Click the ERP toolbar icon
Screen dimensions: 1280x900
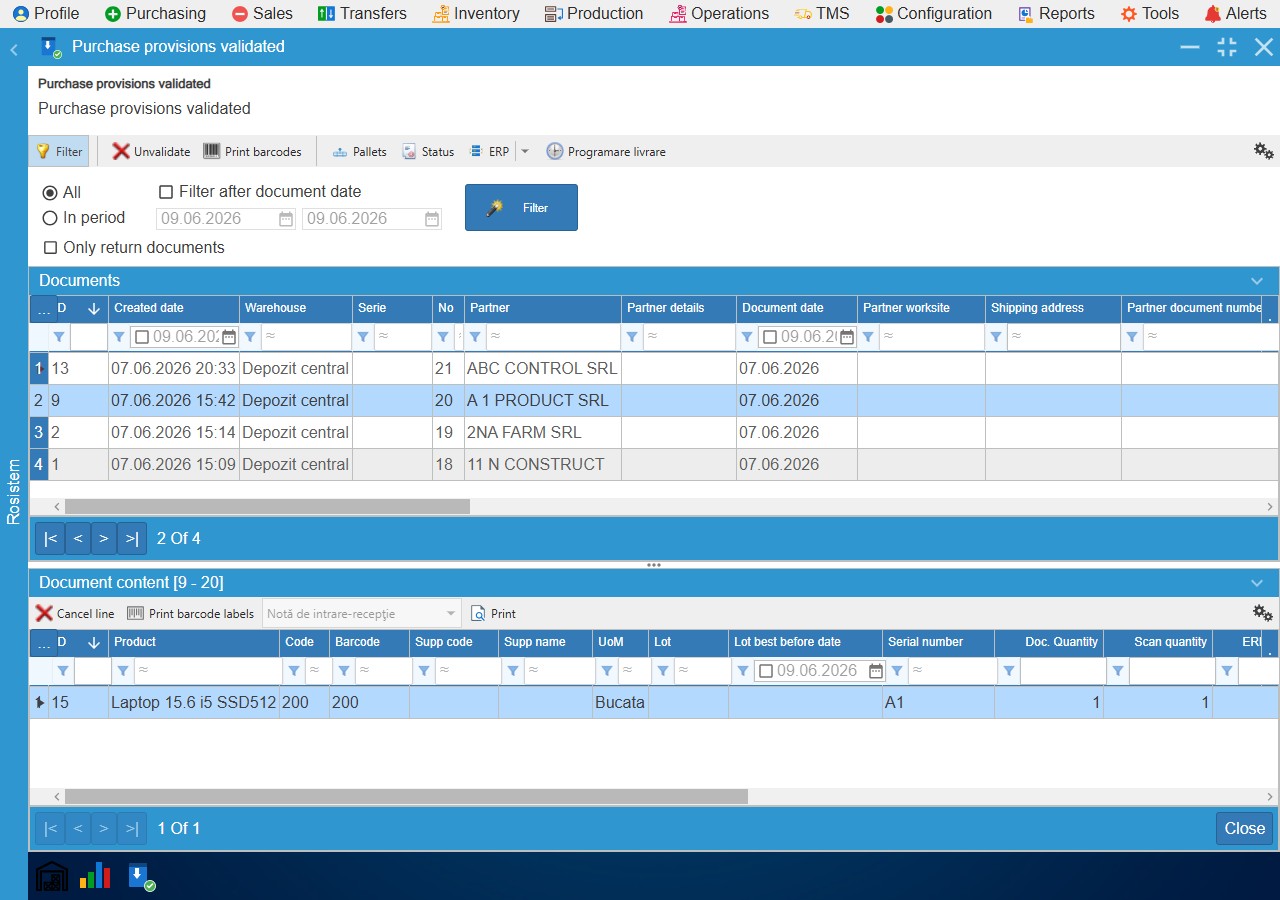click(x=476, y=151)
